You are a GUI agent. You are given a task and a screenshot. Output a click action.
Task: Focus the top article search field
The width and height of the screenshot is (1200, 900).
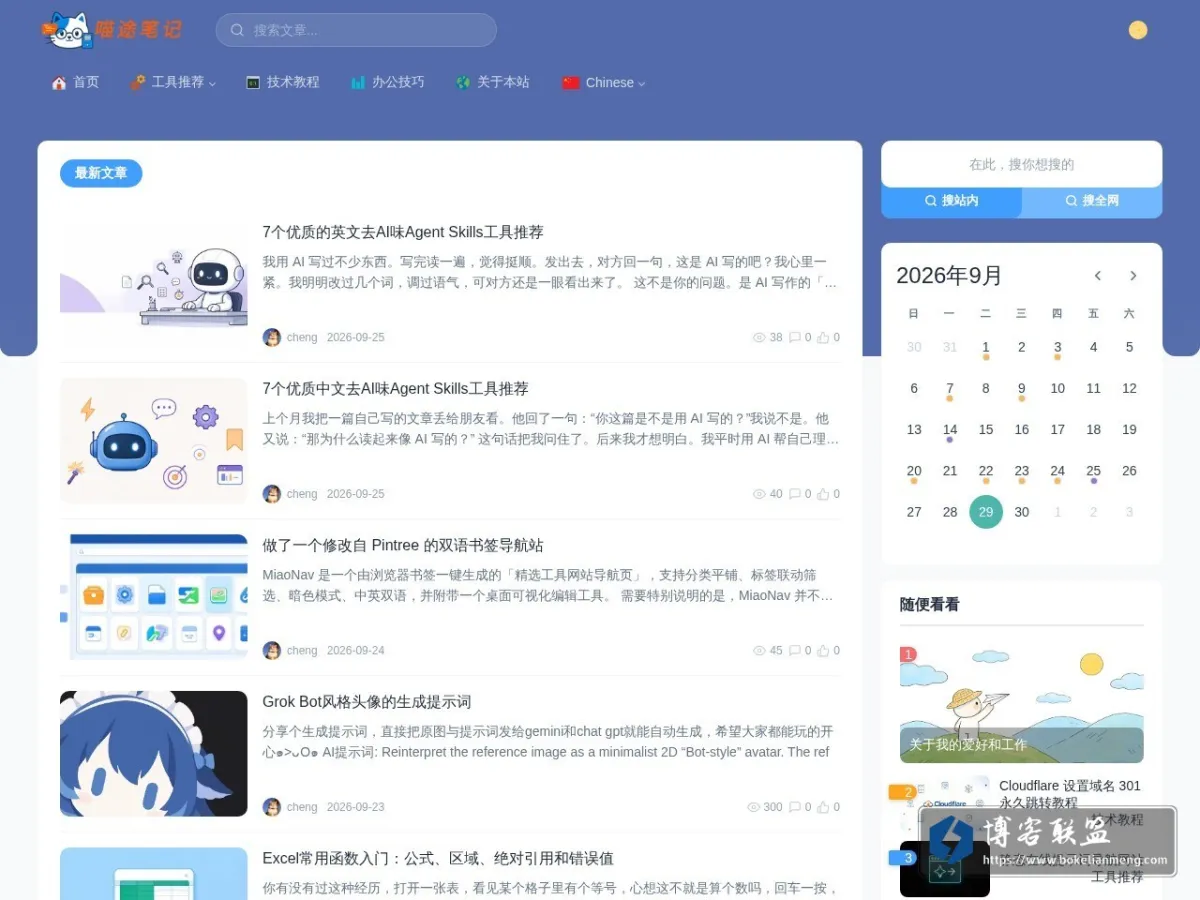[356, 30]
